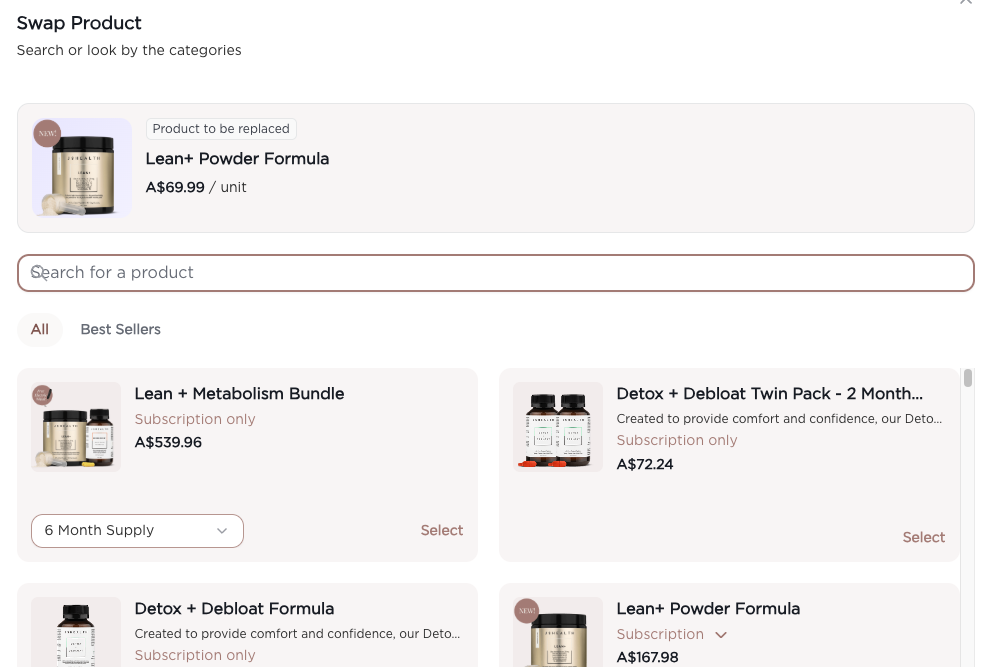Select the Detox + Debloat Twin Pack
Screen dimensions: 982x668
[923, 537]
